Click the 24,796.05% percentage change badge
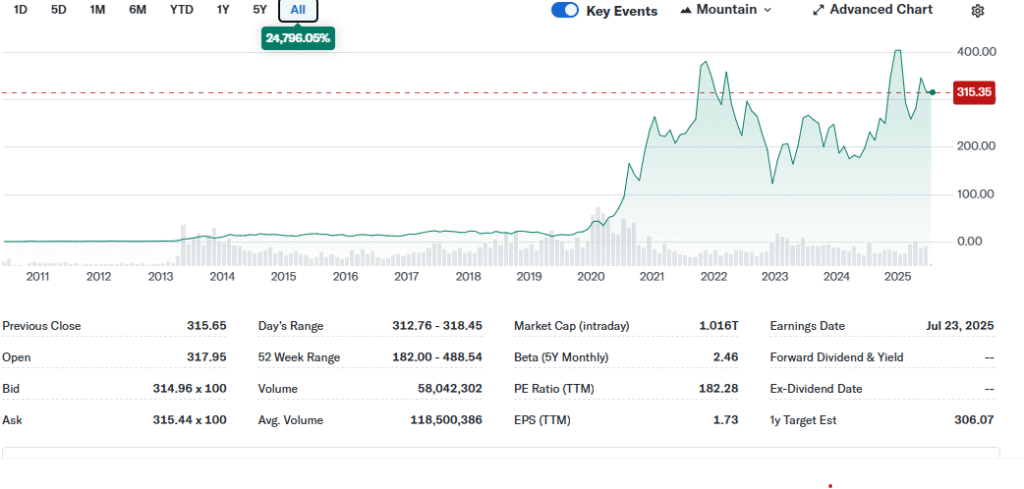Image resolution: width=1024 pixels, height=489 pixels. pos(297,38)
